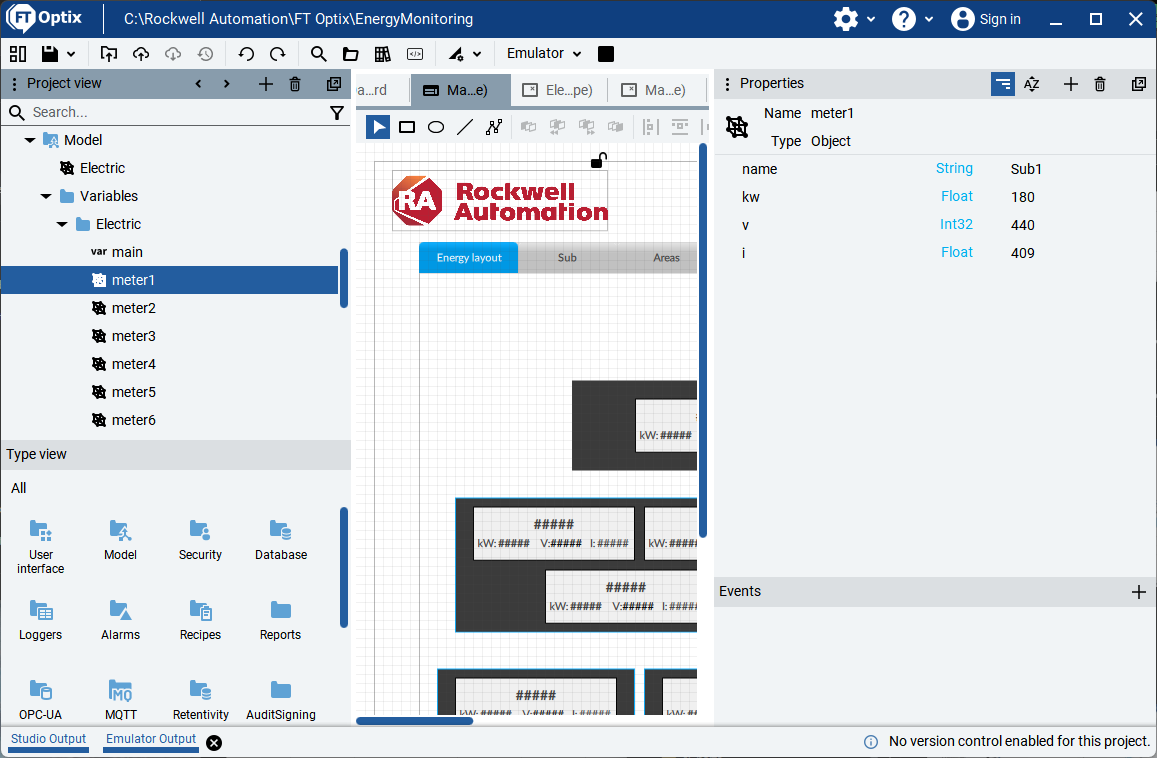Toggle category grouping in Properties panel
Screen dimensions: 1157x758
(x=1002, y=84)
